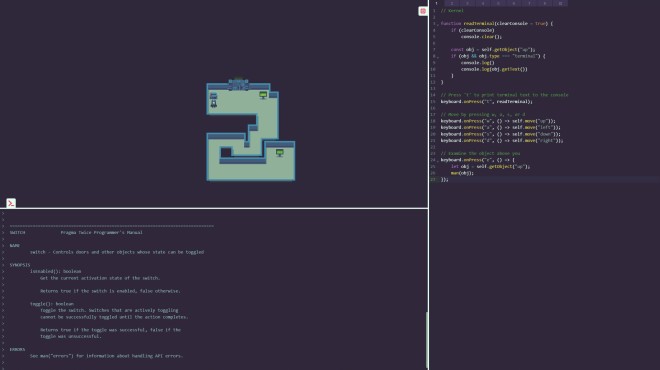The height and width of the screenshot is (370, 660).
Task: Click the 'ERRORS' heading in the console
Action: point(17,349)
